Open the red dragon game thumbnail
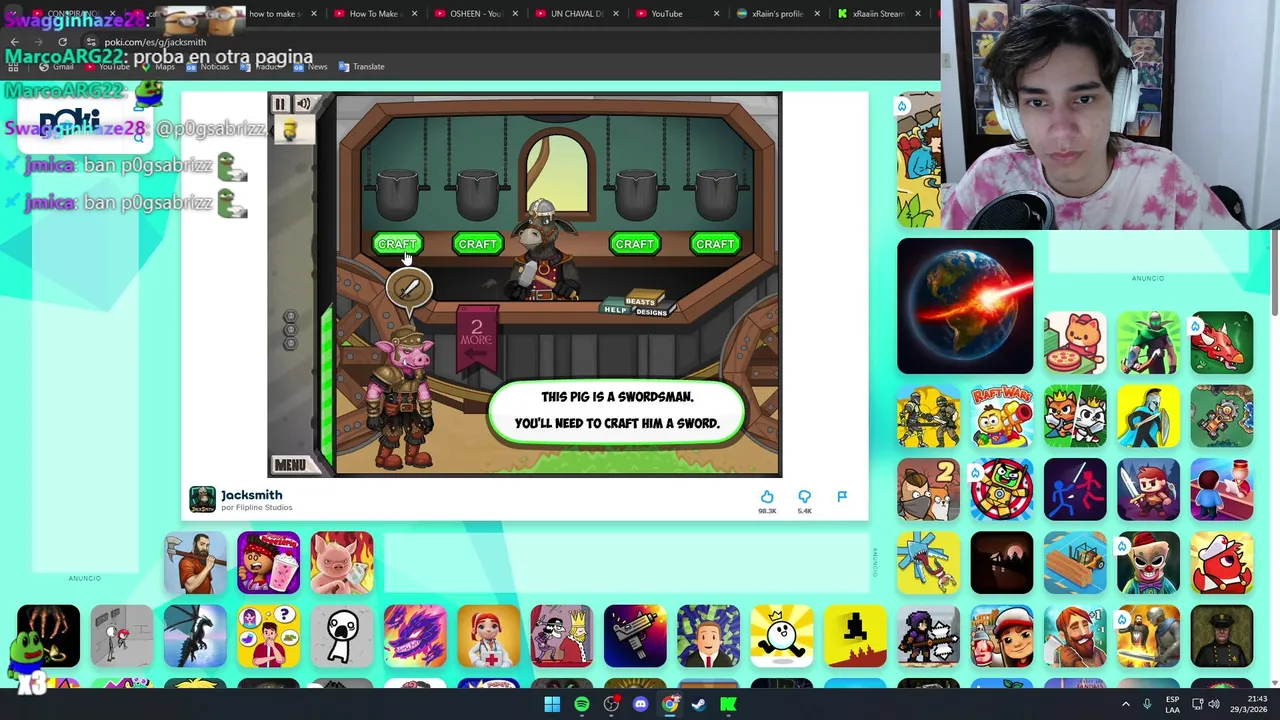Viewport: 1280px width, 720px height. click(x=1221, y=343)
